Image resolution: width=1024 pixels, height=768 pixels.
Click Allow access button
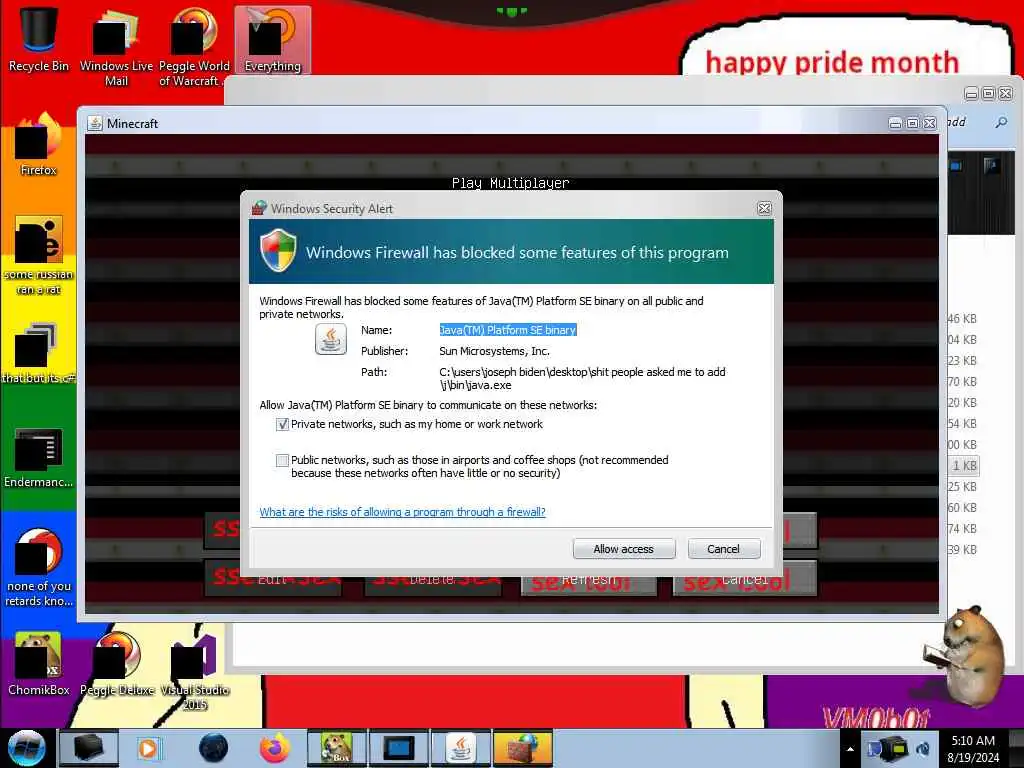[624, 549]
